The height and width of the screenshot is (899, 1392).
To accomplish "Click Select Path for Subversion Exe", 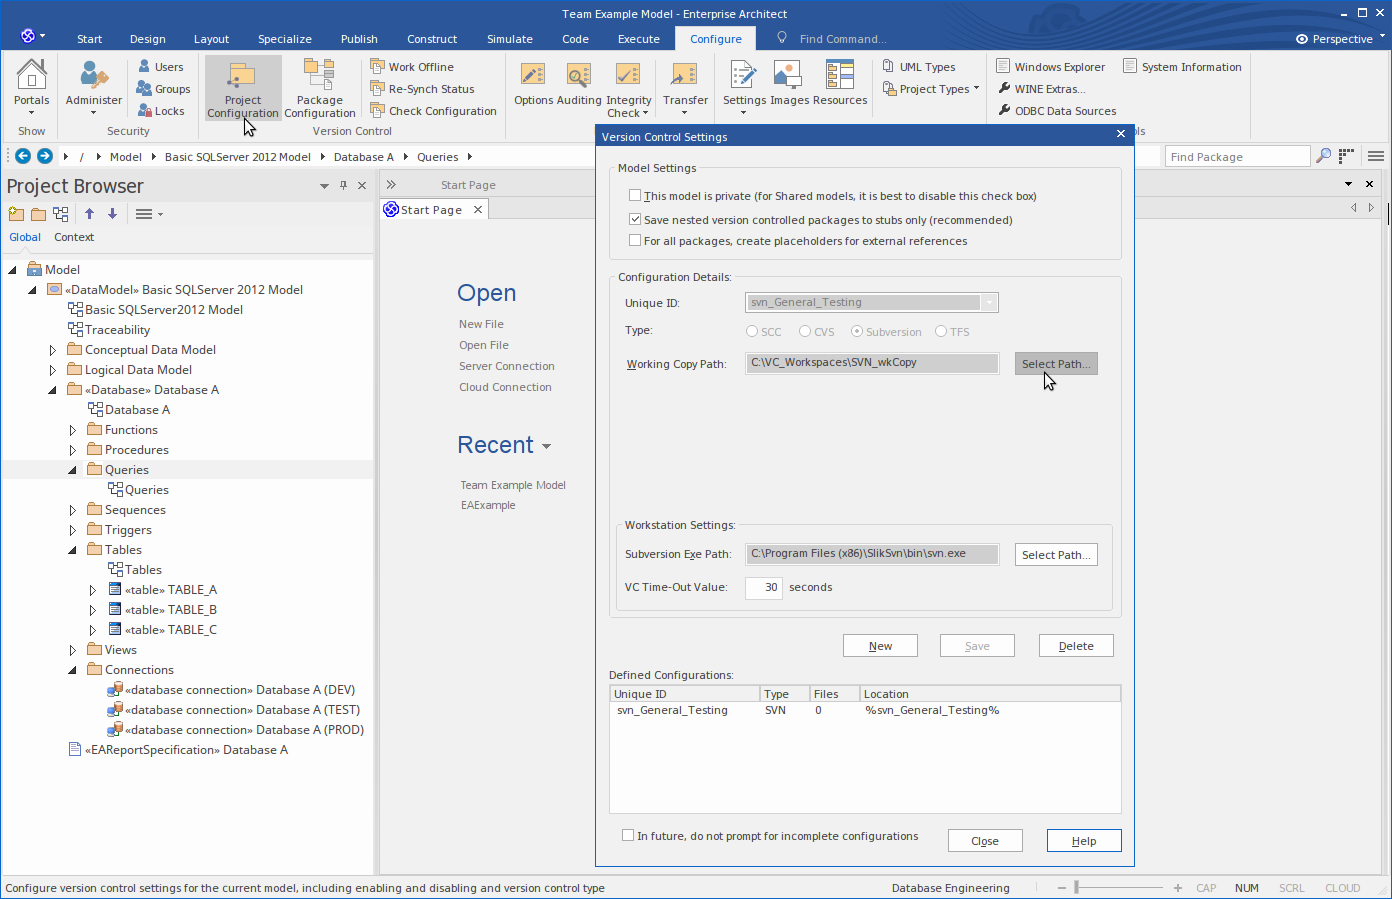I will click(x=1056, y=555).
